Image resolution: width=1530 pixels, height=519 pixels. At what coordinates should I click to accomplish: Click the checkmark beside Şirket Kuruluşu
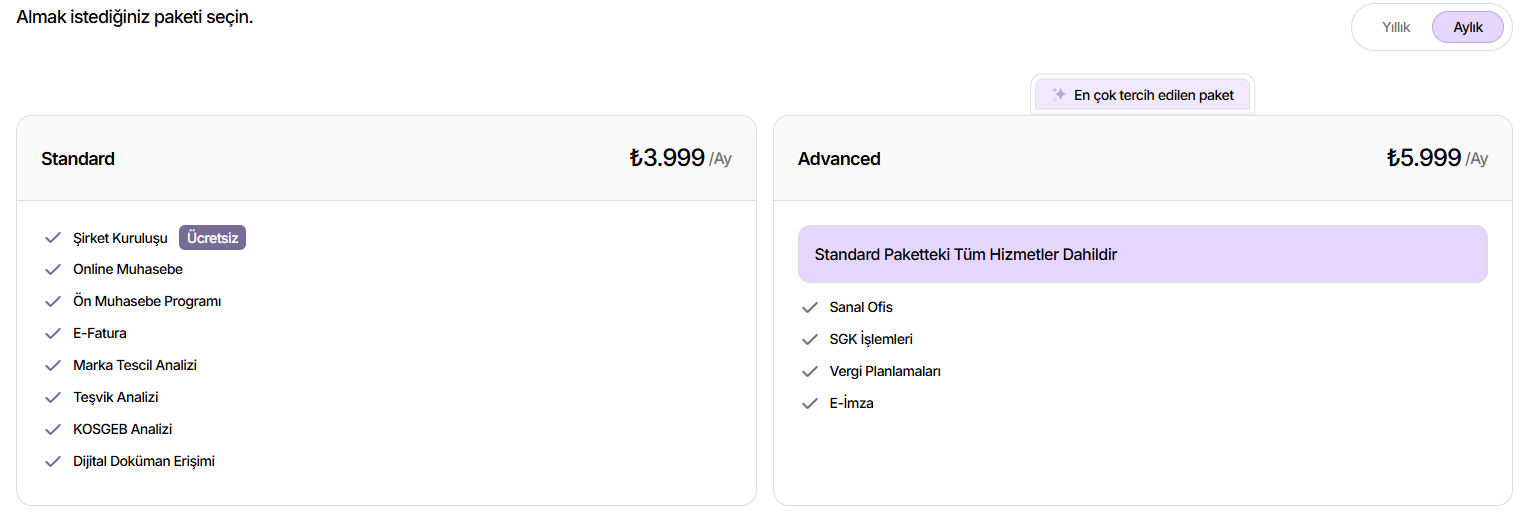click(x=53, y=238)
